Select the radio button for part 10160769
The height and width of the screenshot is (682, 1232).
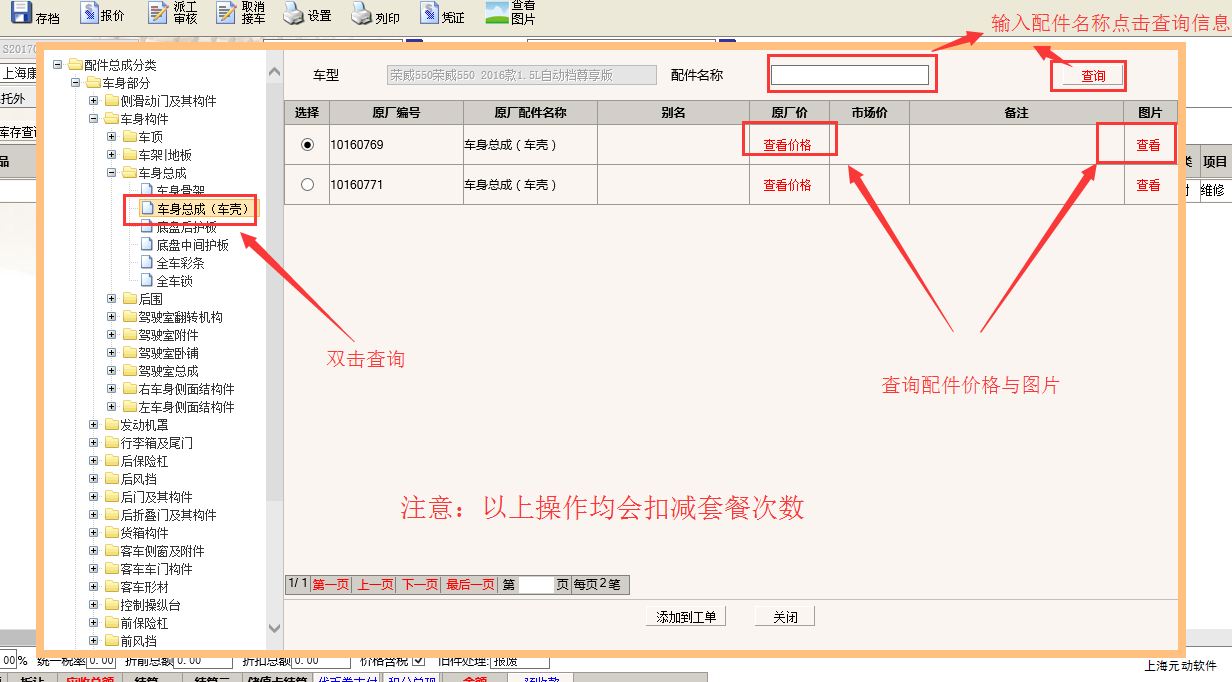click(307, 145)
